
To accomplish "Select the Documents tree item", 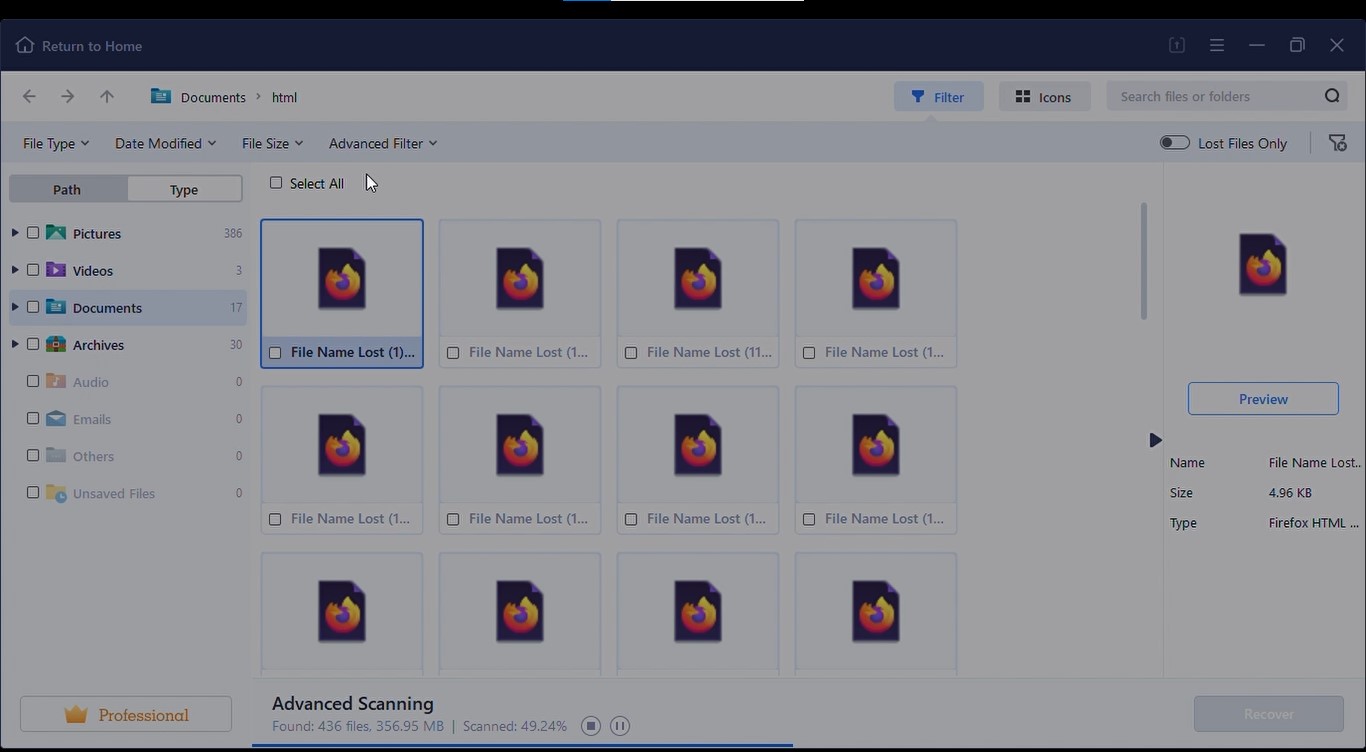I will tap(128, 307).
